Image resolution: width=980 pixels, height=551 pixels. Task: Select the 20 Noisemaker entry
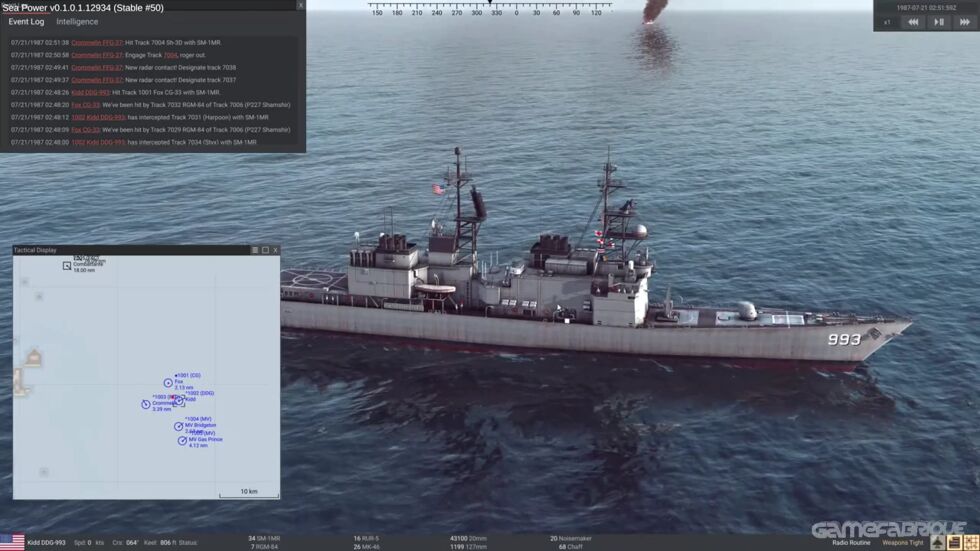coord(571,538)
